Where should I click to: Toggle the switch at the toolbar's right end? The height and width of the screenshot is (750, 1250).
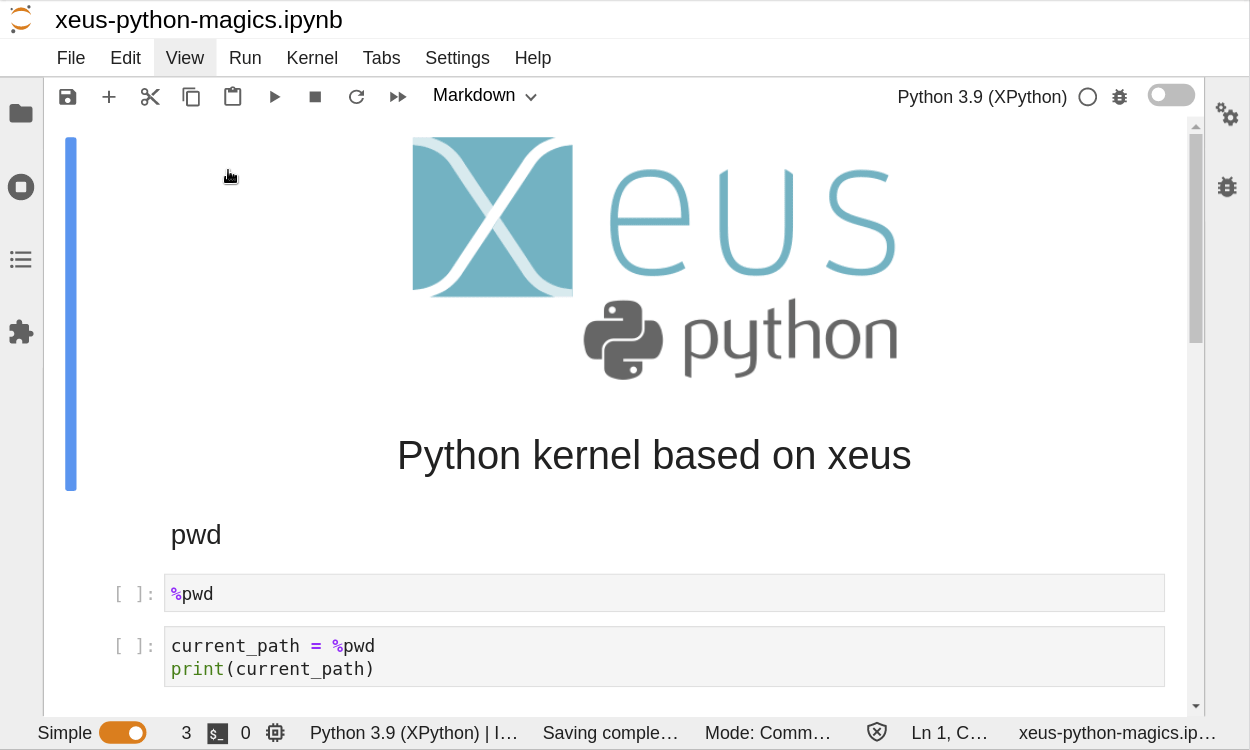pyautogui.click(x=1171, y=95)
